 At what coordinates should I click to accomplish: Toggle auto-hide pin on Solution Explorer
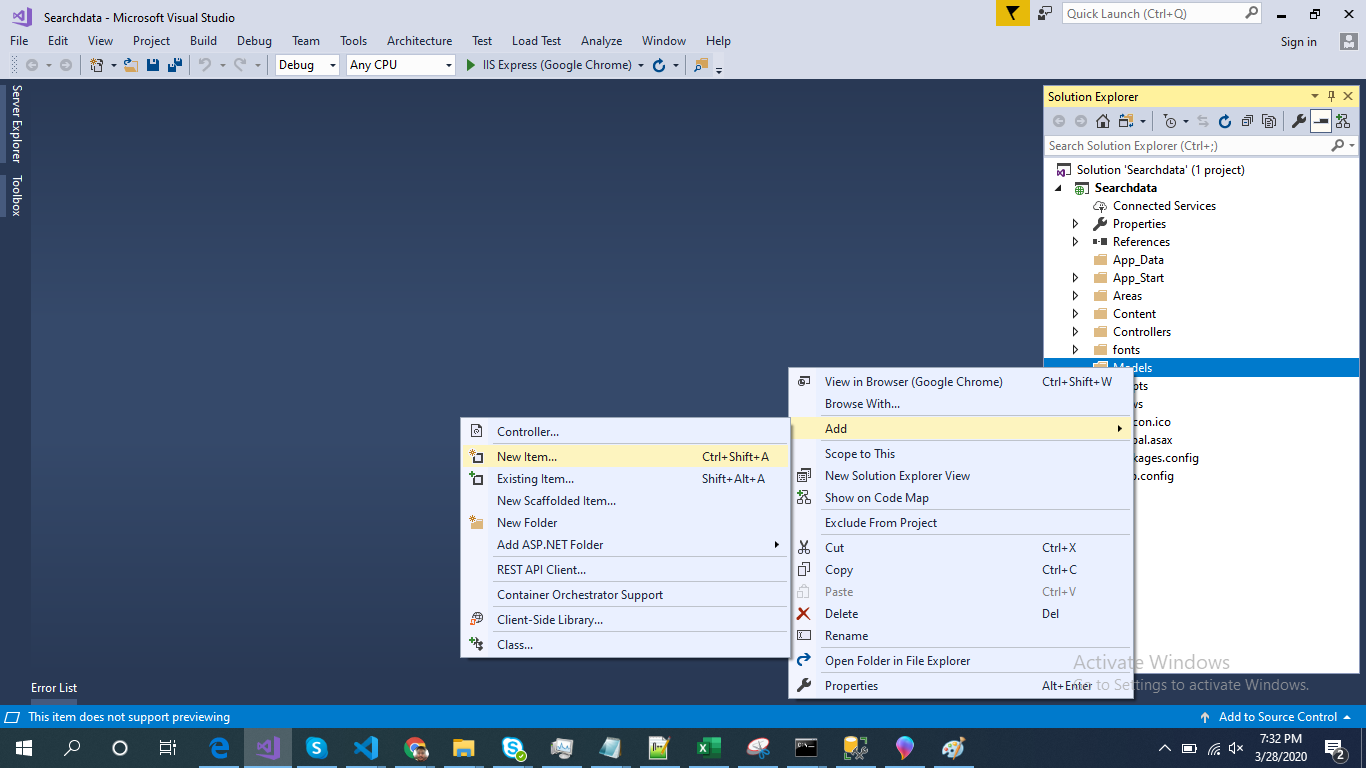[1331, 97]
